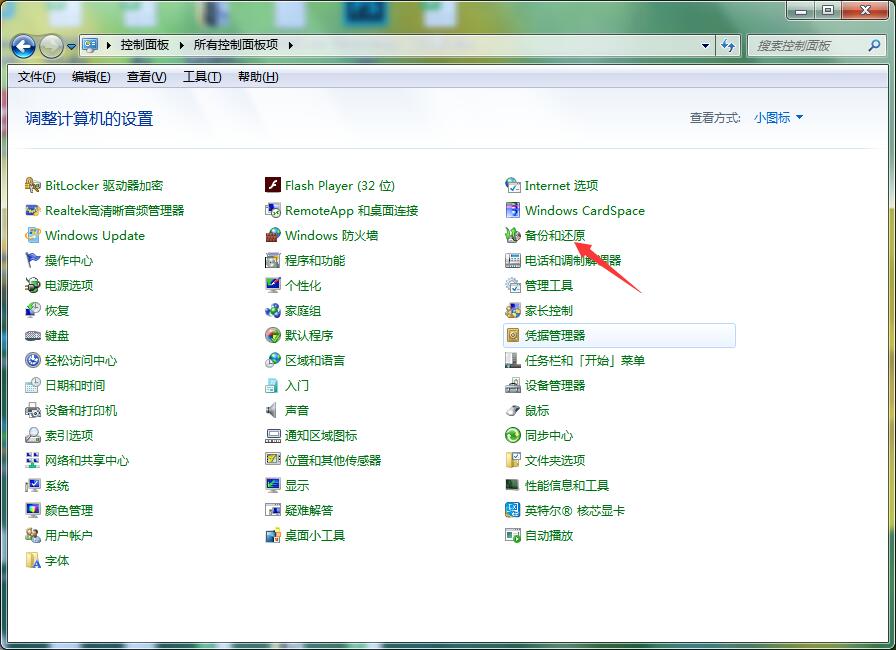Click the 默认程序 icon
Image resolution: width=896 pixels, height=650 pixels.
coord(273,335)
